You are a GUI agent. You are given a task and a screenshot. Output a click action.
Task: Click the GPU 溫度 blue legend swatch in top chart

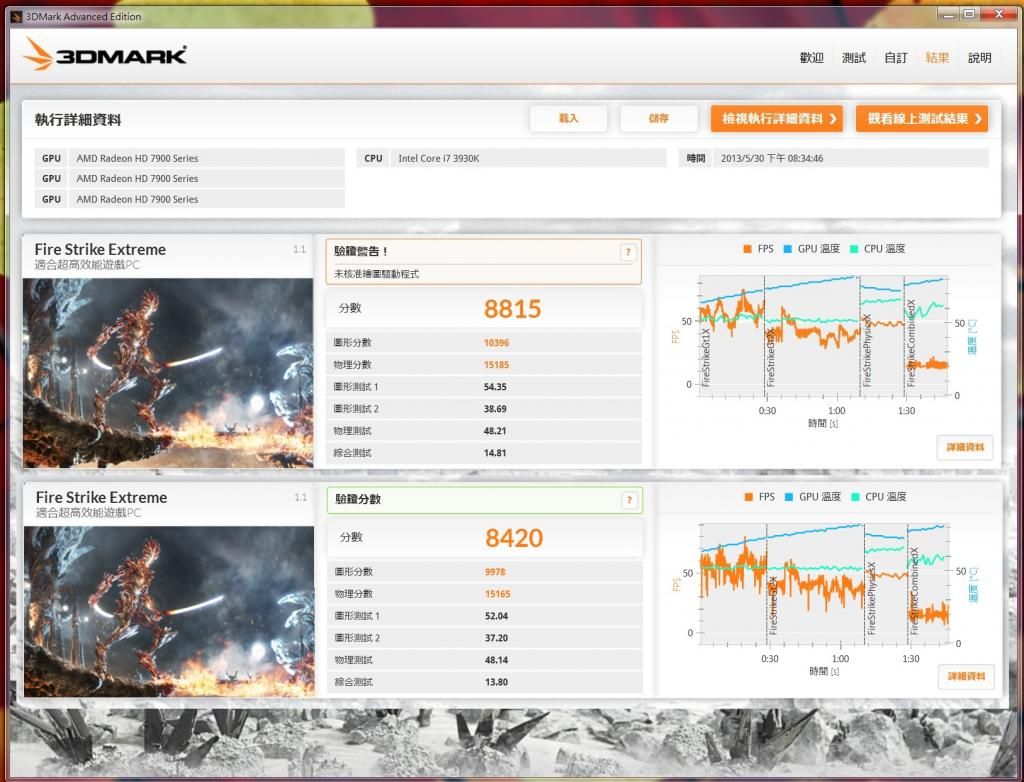click(x=787, y=249)
